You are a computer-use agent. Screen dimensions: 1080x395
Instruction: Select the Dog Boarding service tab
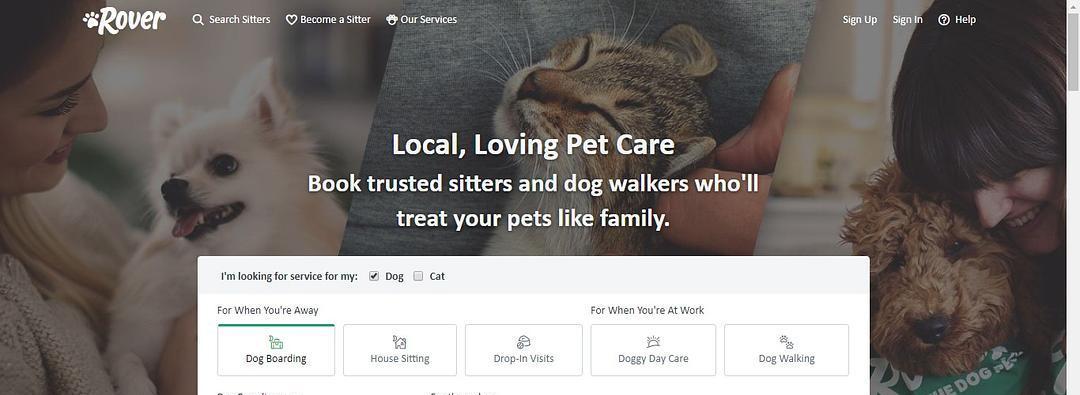click(x=276, y=350)
